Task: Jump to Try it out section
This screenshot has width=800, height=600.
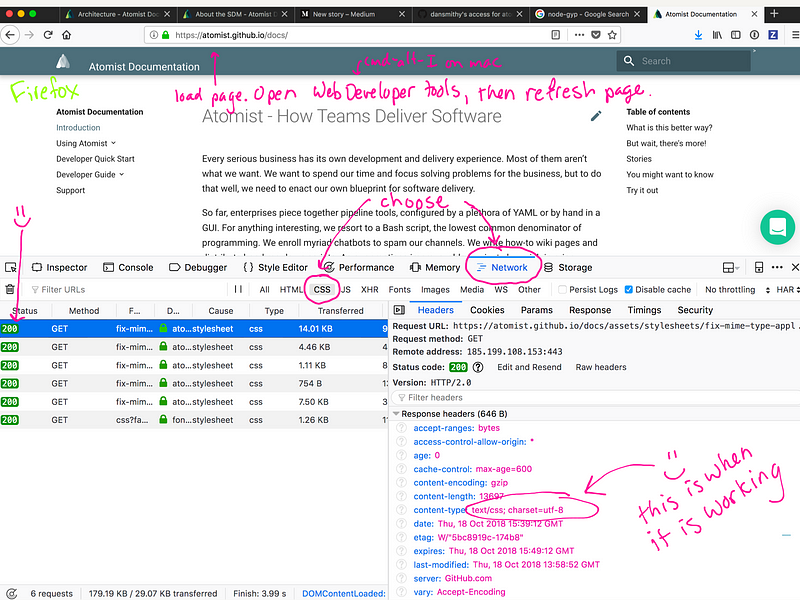Action: 642,190
